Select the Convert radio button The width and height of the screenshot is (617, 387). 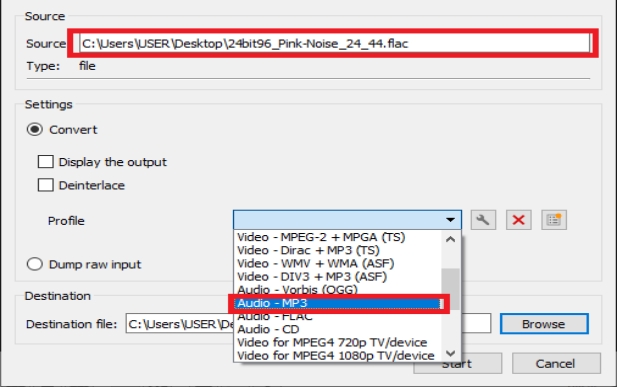(x=35, y=130)
